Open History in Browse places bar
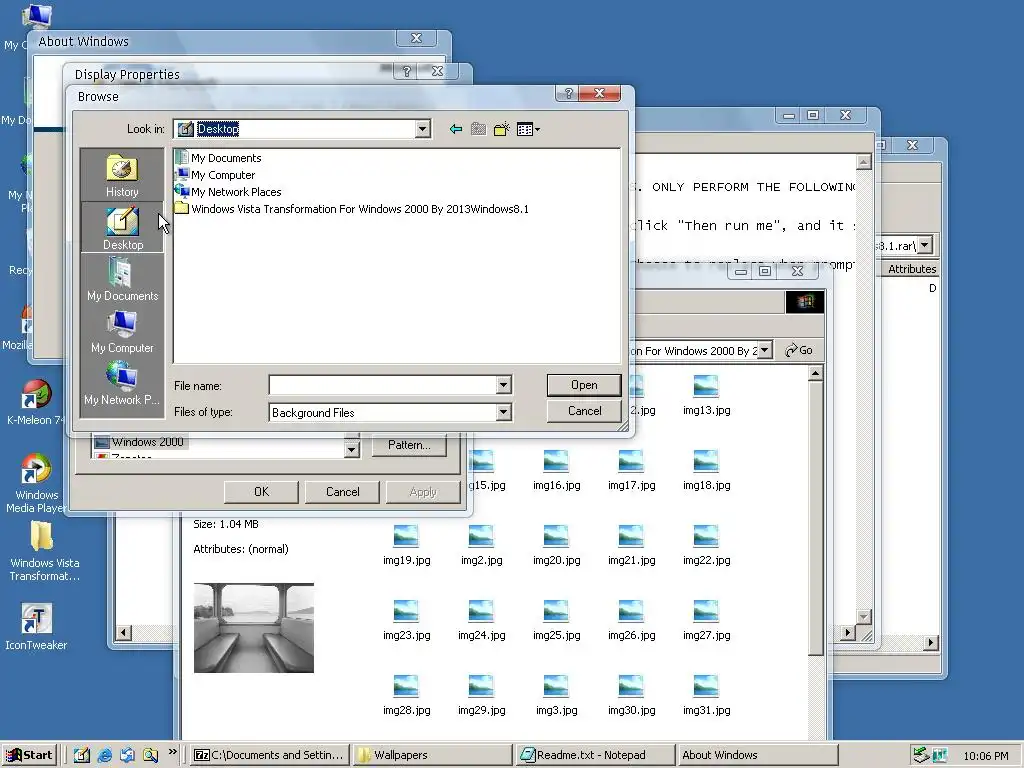The width and height of the screenshot is (1024, 768). pyautogui.click(x=122, y=175)
